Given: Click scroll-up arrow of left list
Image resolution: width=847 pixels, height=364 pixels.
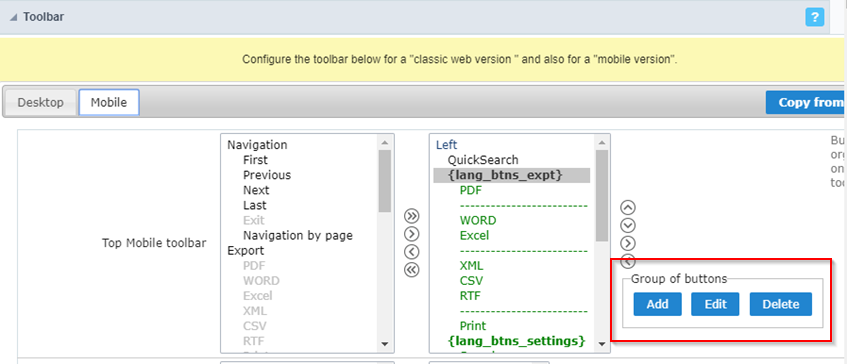Looking at the screenshot, I should coord(385,143).
